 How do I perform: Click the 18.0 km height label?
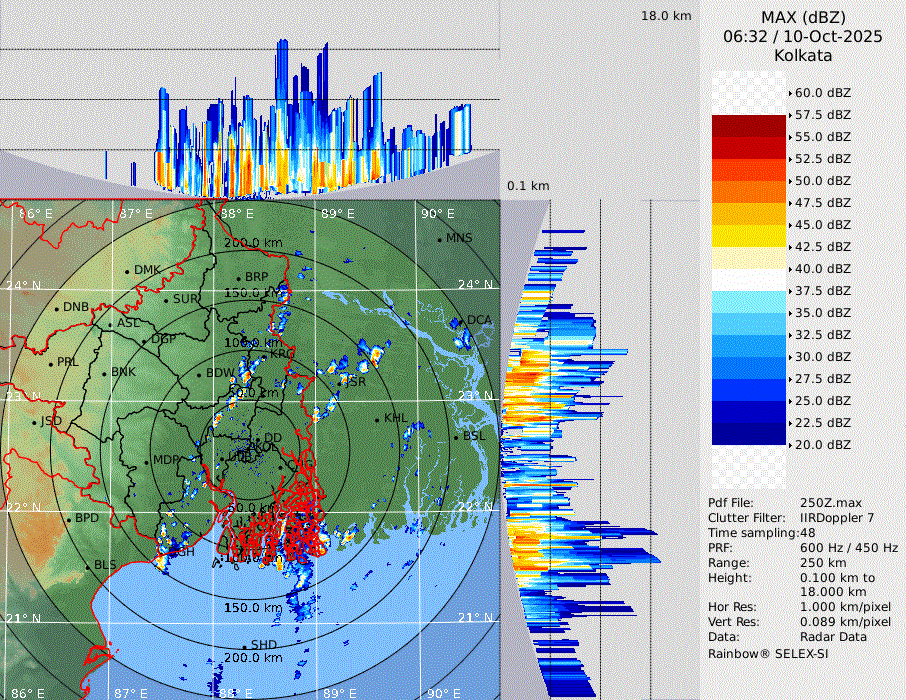tap(666, 16)
